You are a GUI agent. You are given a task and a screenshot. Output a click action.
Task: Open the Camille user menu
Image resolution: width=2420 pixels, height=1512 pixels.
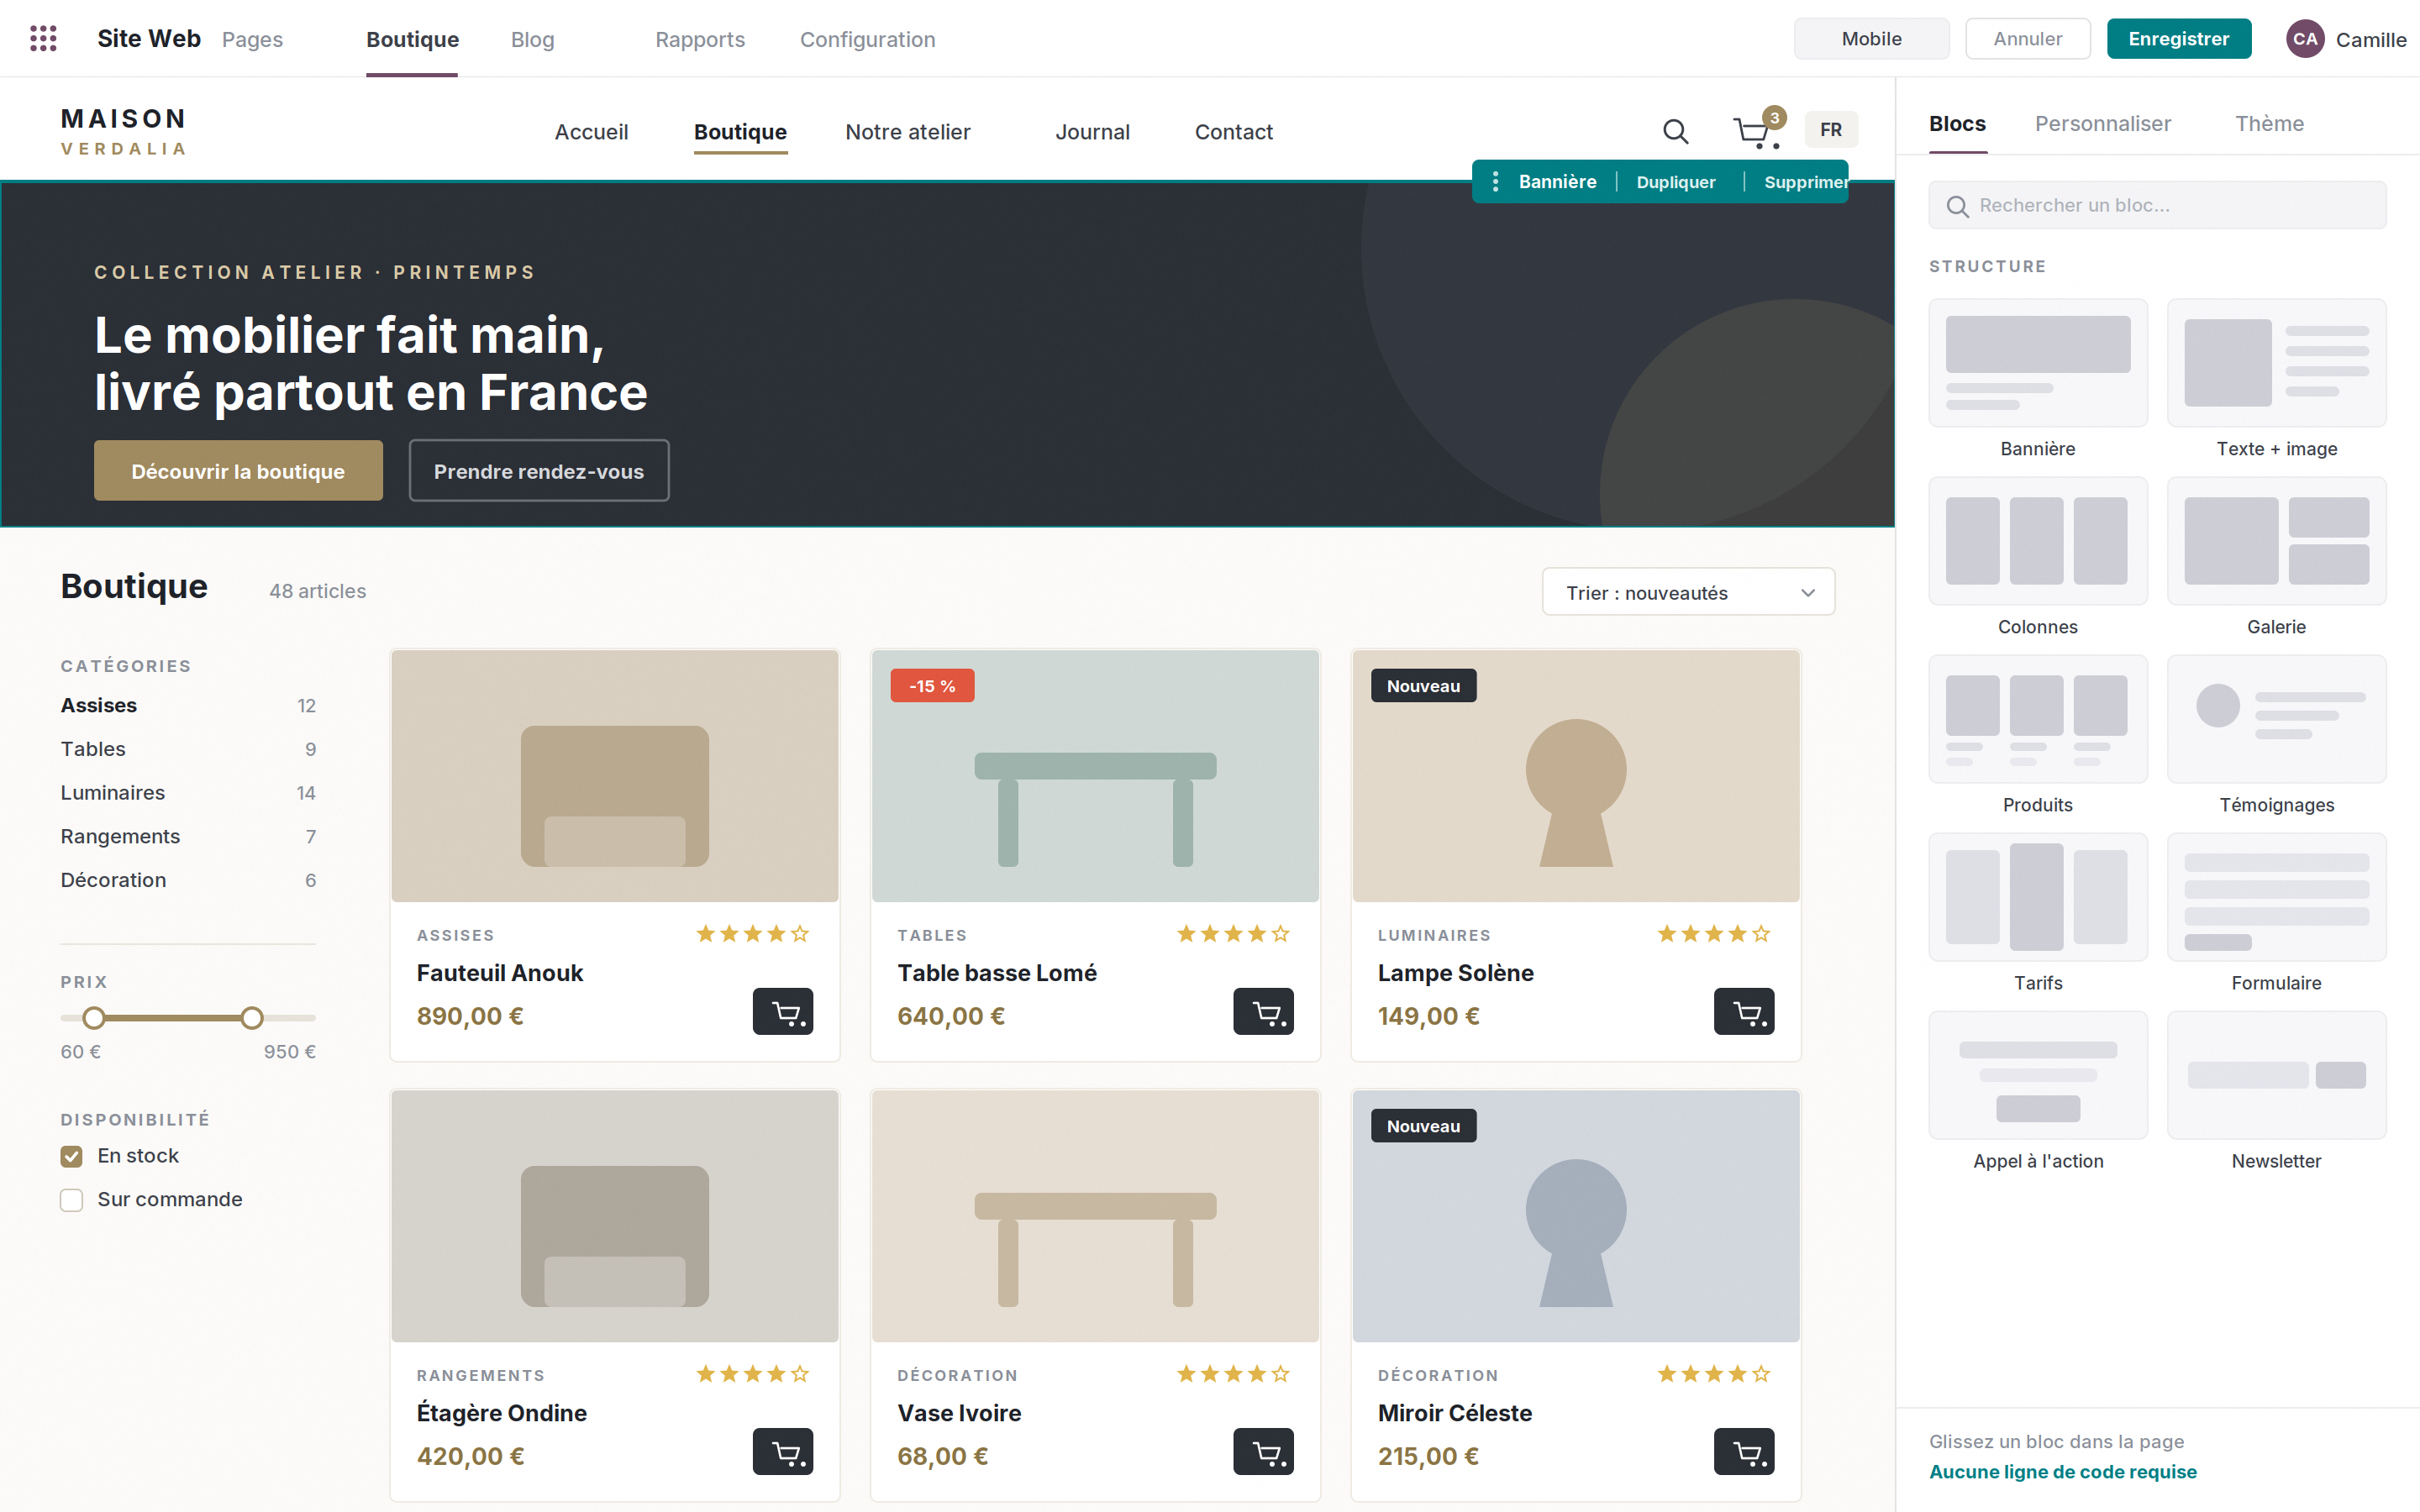[x=2346, y=39]
